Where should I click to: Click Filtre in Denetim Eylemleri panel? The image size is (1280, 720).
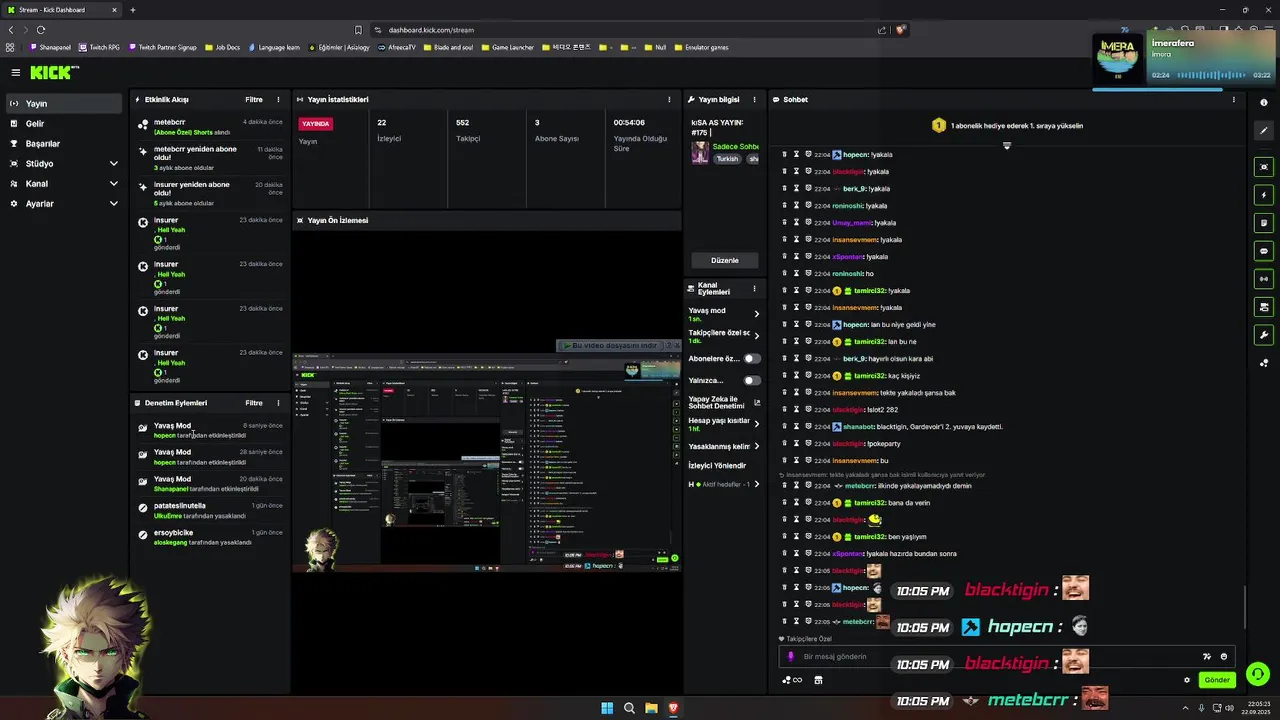click(254, 403)
